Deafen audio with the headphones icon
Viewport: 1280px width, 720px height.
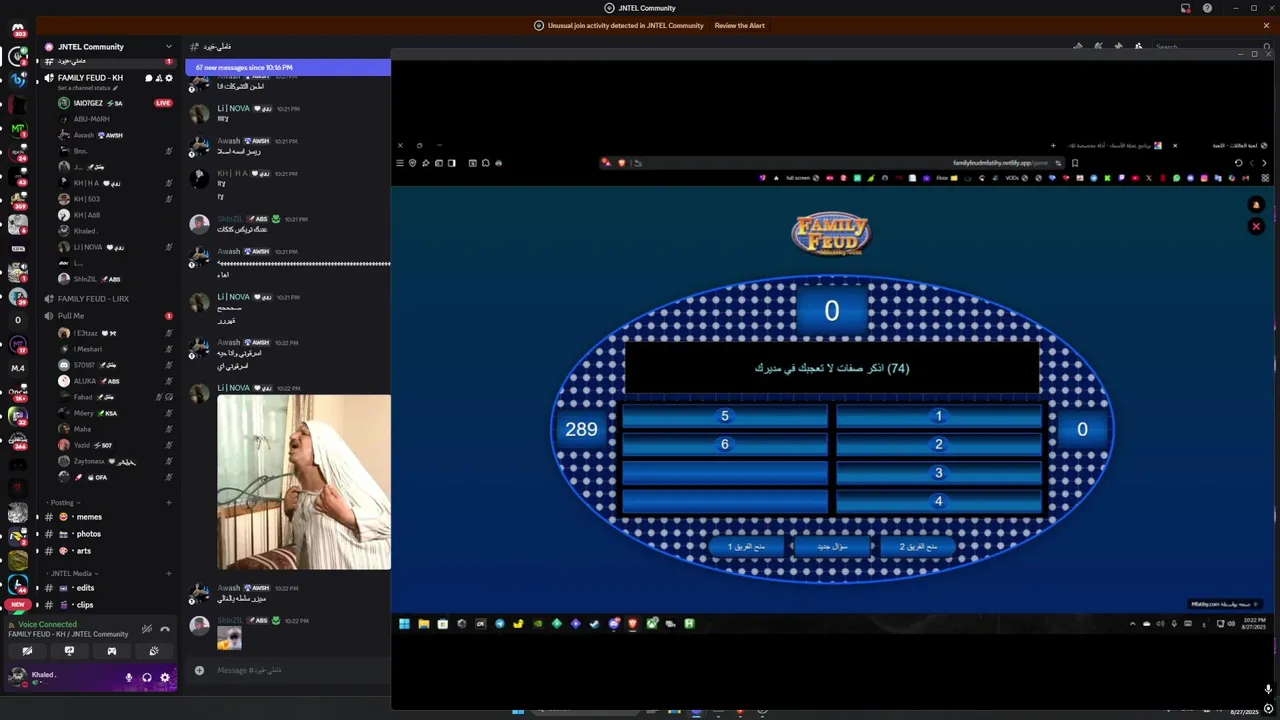click(147, 677)
